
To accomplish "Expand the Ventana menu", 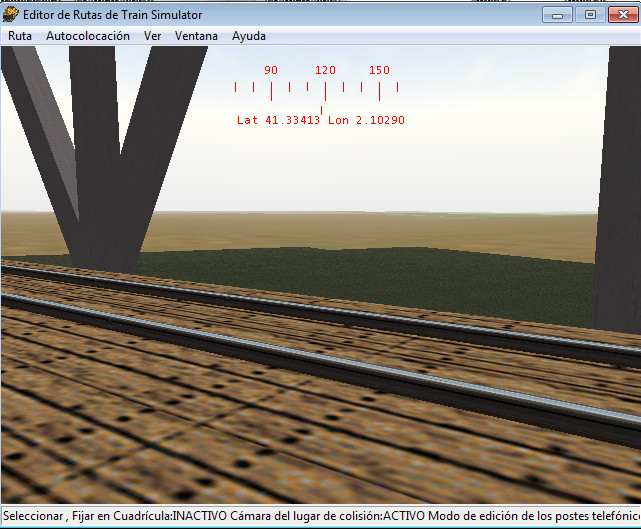I will click(196, 36).
